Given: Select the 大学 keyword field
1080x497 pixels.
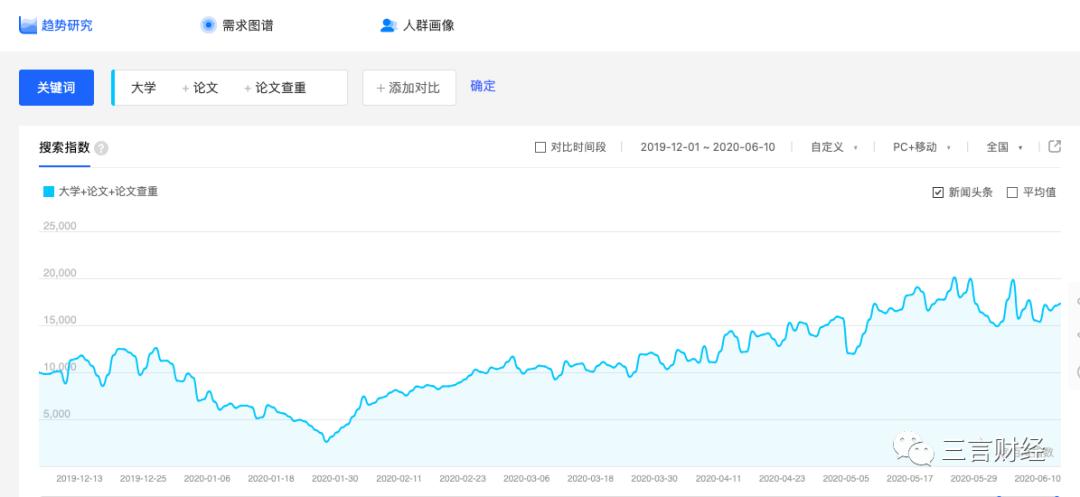Looking at the screenshot, I should tap(143, 87).
